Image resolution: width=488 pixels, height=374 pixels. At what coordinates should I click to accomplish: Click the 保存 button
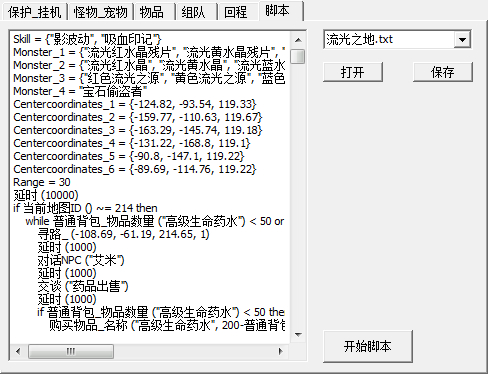click(443, 72)
